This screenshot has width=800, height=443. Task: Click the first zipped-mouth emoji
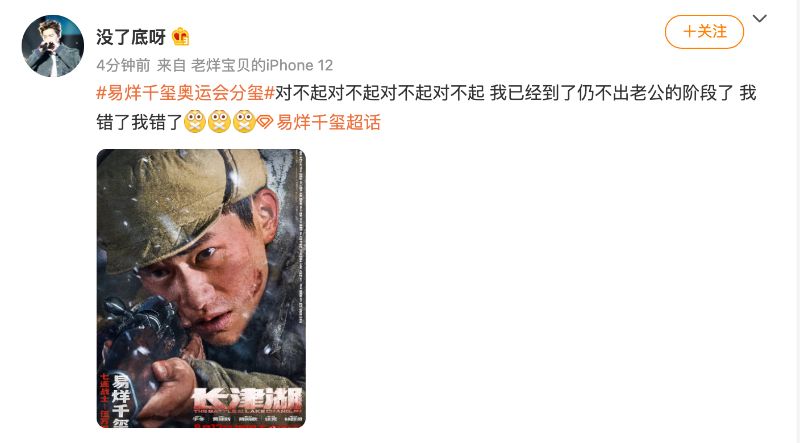(x=194, y=122)
